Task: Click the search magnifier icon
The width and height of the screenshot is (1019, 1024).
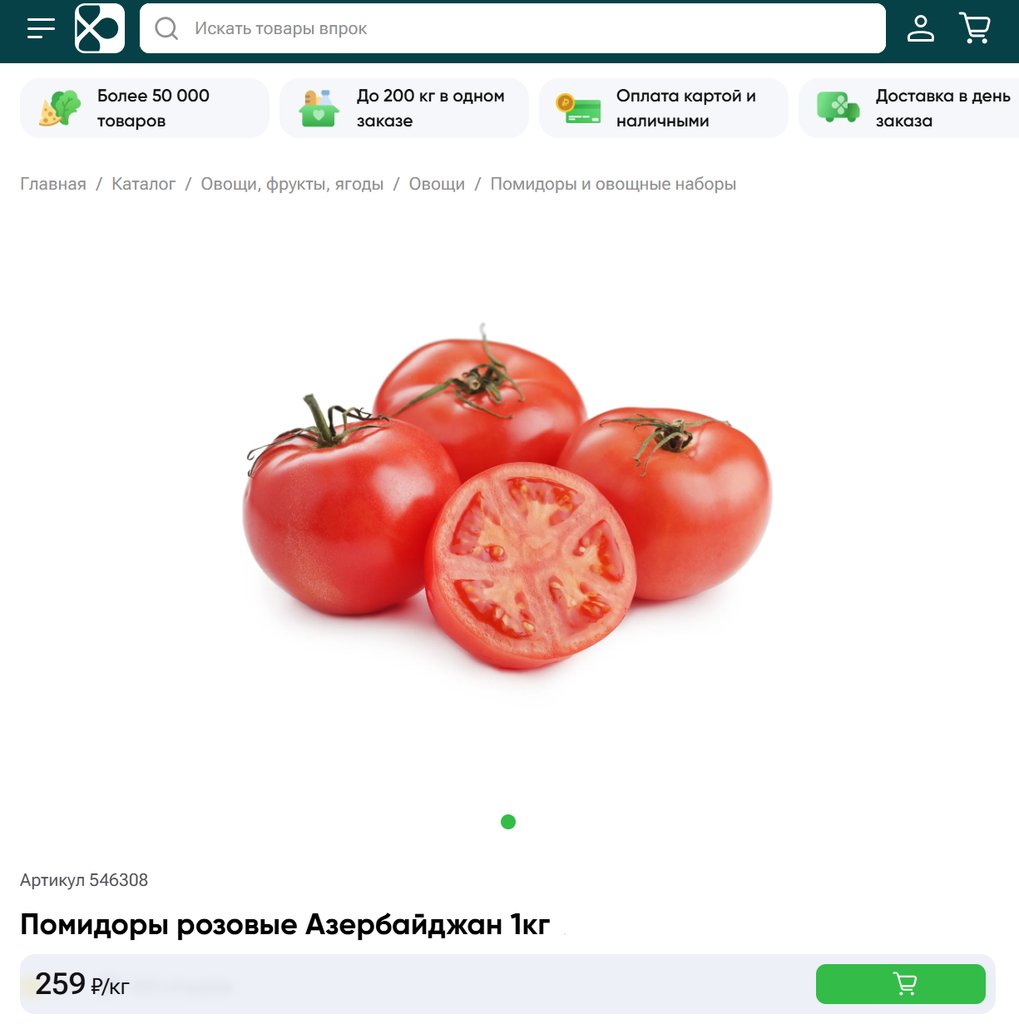Action: (167, 28)
